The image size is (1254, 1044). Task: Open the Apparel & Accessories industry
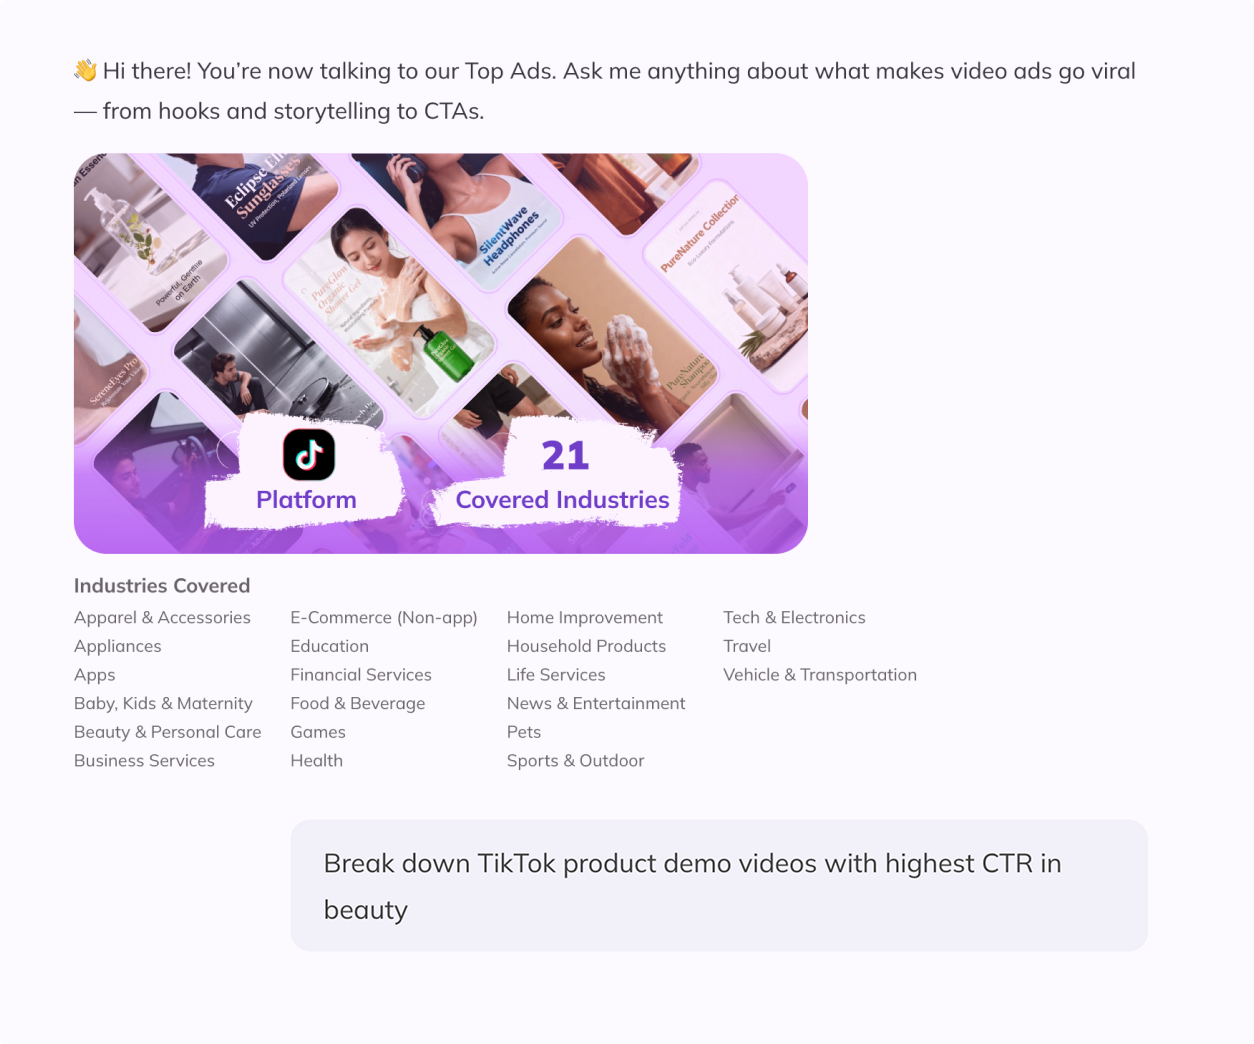[162, 617]
